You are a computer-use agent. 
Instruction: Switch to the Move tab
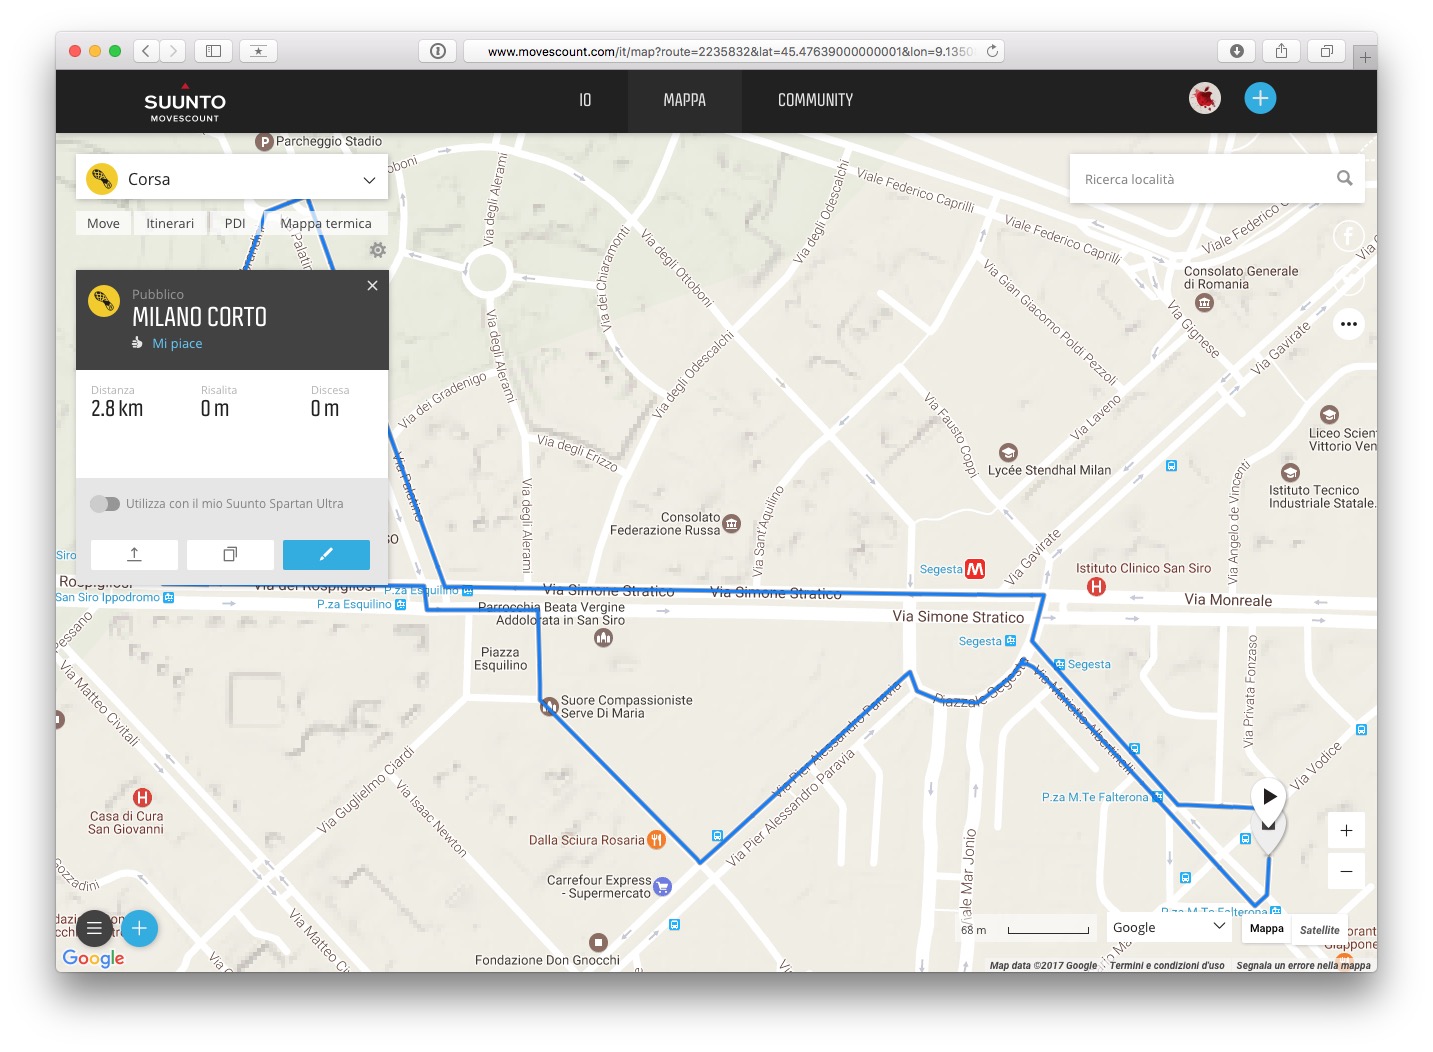103,223
